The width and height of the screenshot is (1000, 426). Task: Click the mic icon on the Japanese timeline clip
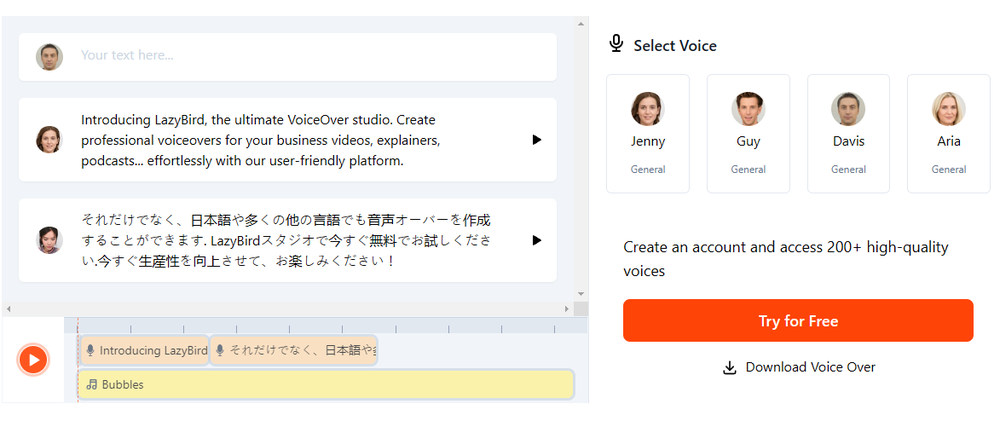[220, 350]
